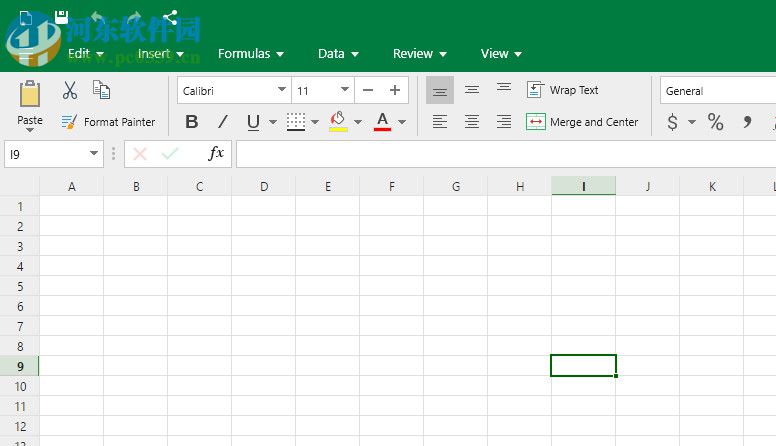Image resolution: width=776 pixels, height=446 pixels.
Task: Open the fill color dropdown arrow
Action: 358,122
